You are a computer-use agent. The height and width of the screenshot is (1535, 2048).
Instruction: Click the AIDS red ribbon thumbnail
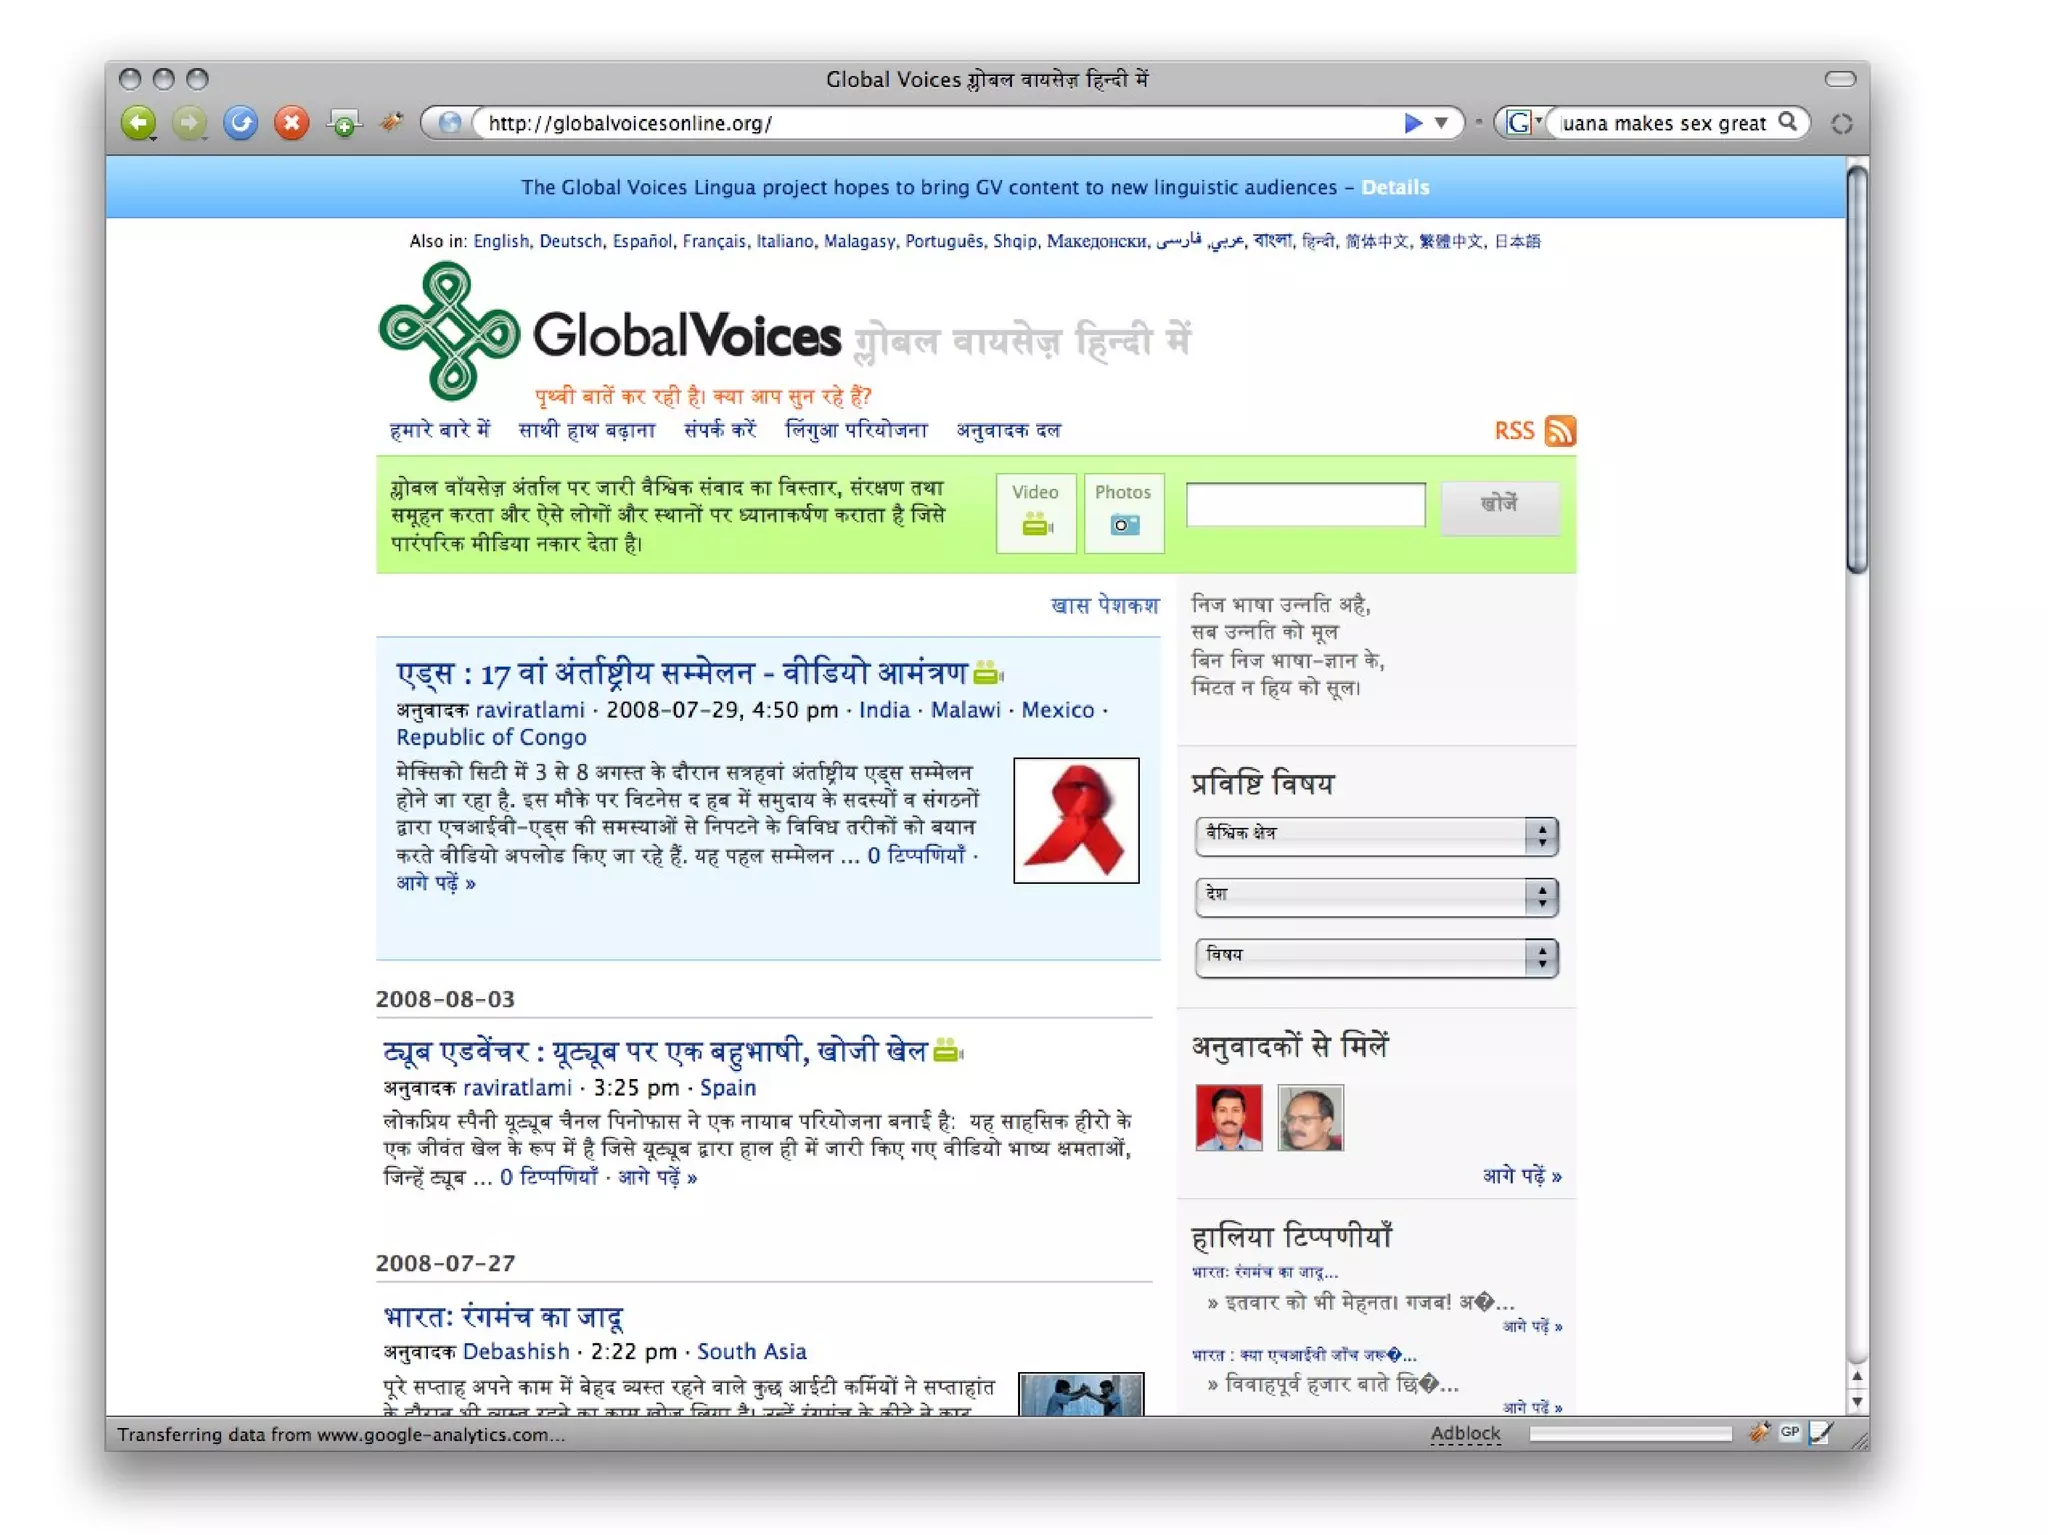pyautogui.click(x=1076, y=820)
